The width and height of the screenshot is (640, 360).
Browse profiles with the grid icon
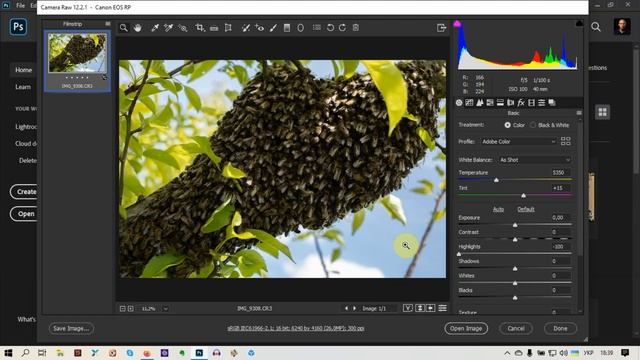(x=566, y=142)
